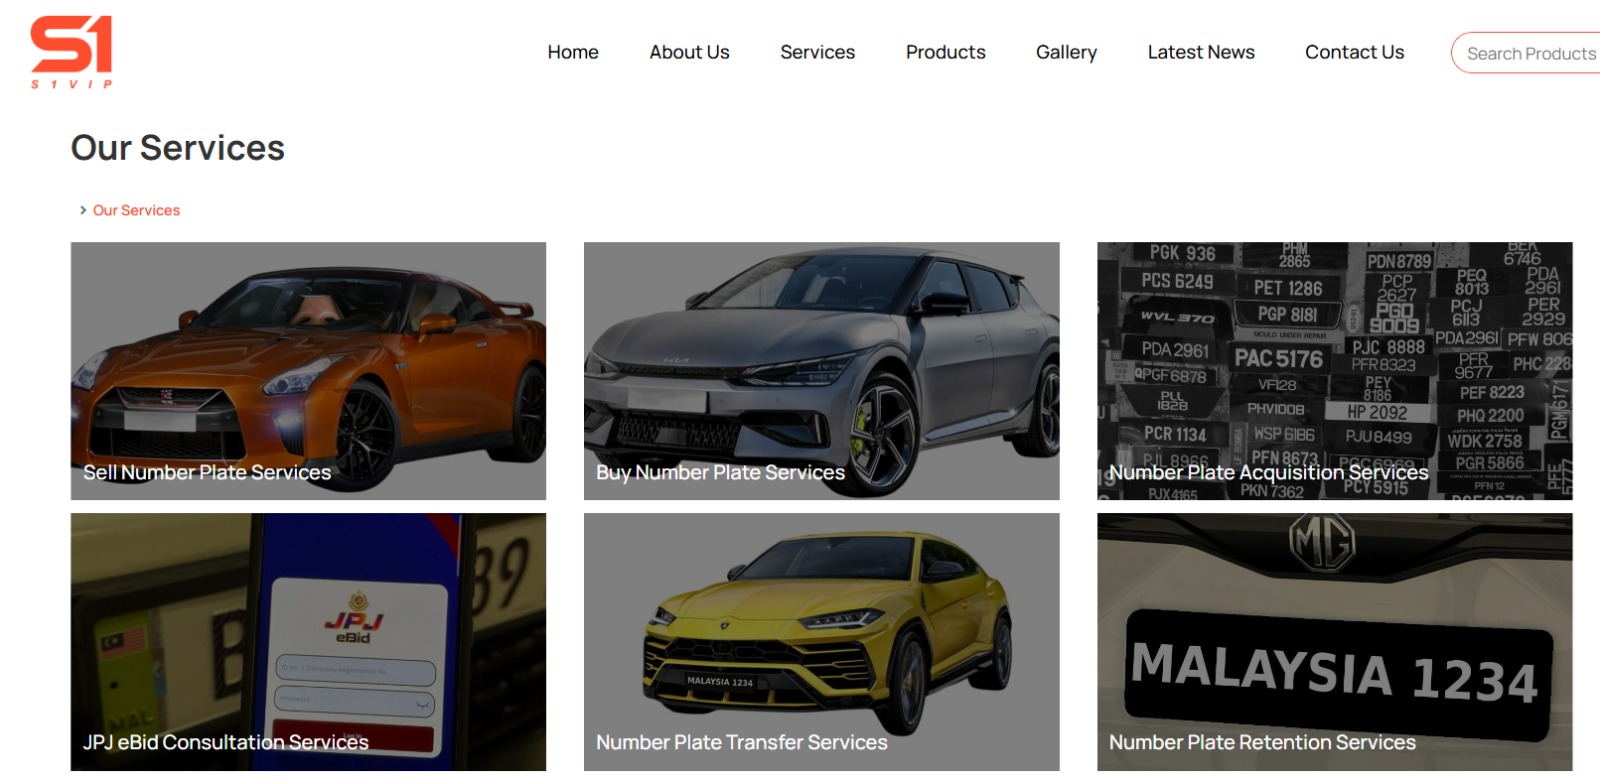Focus the Search Products field
The height and width of the screenshot is (781, 1600).
[1527, 53]
